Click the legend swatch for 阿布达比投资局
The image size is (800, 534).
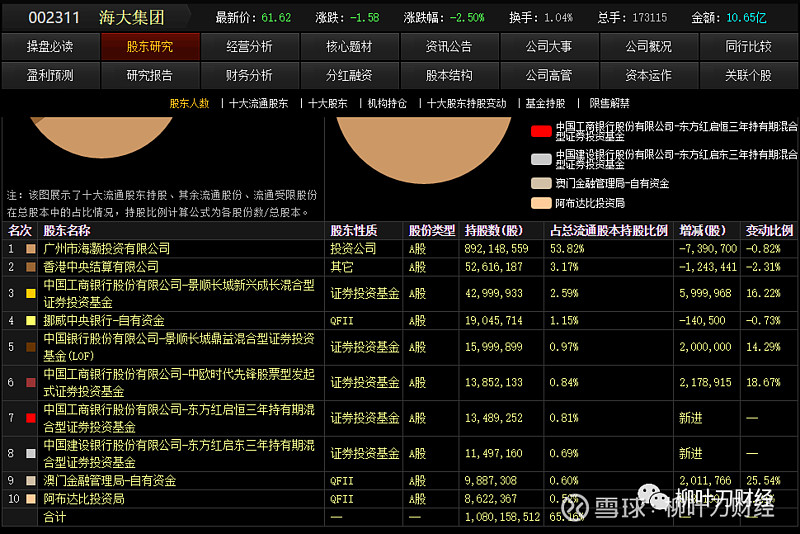click(541, 203)
